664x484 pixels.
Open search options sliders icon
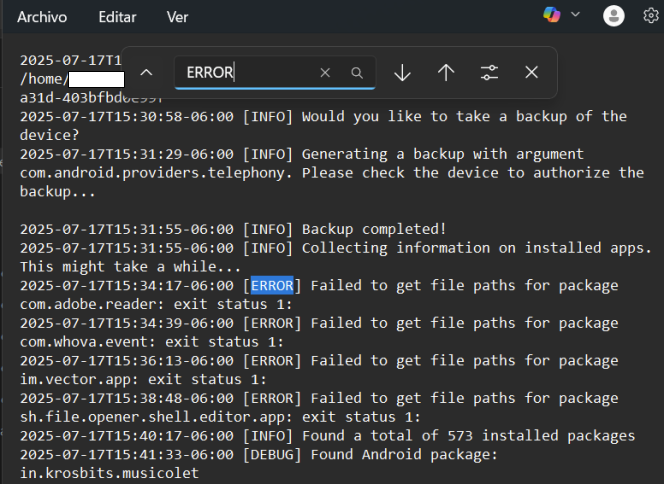click(489, 73)
